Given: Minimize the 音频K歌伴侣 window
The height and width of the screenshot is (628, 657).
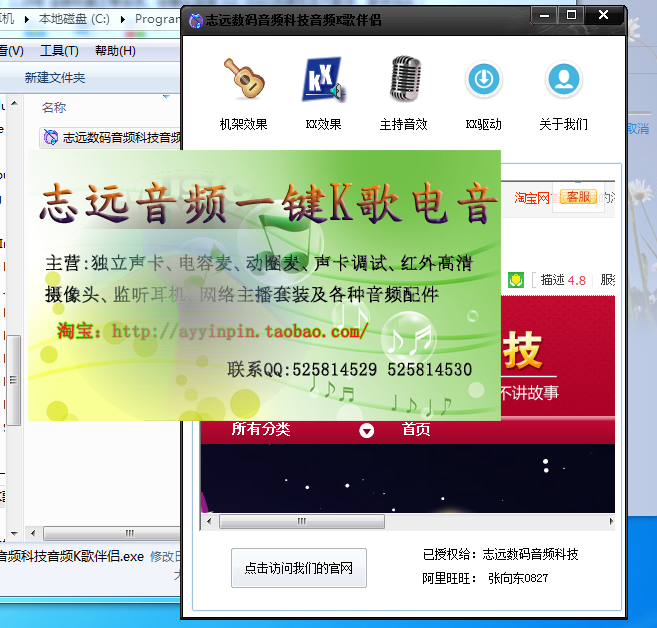Looking at the screenshot, I should click(x=544, y=15).
